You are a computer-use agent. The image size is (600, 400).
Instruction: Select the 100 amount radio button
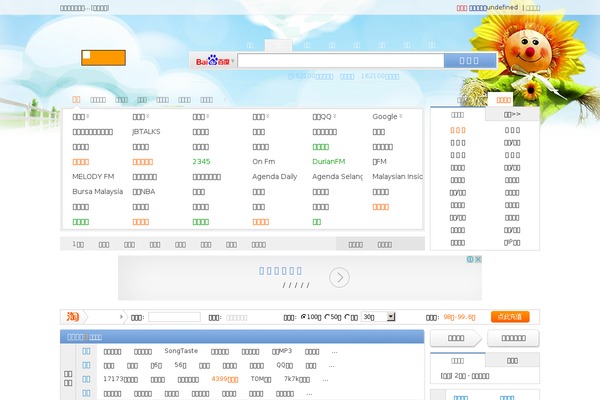coord(304,317)
